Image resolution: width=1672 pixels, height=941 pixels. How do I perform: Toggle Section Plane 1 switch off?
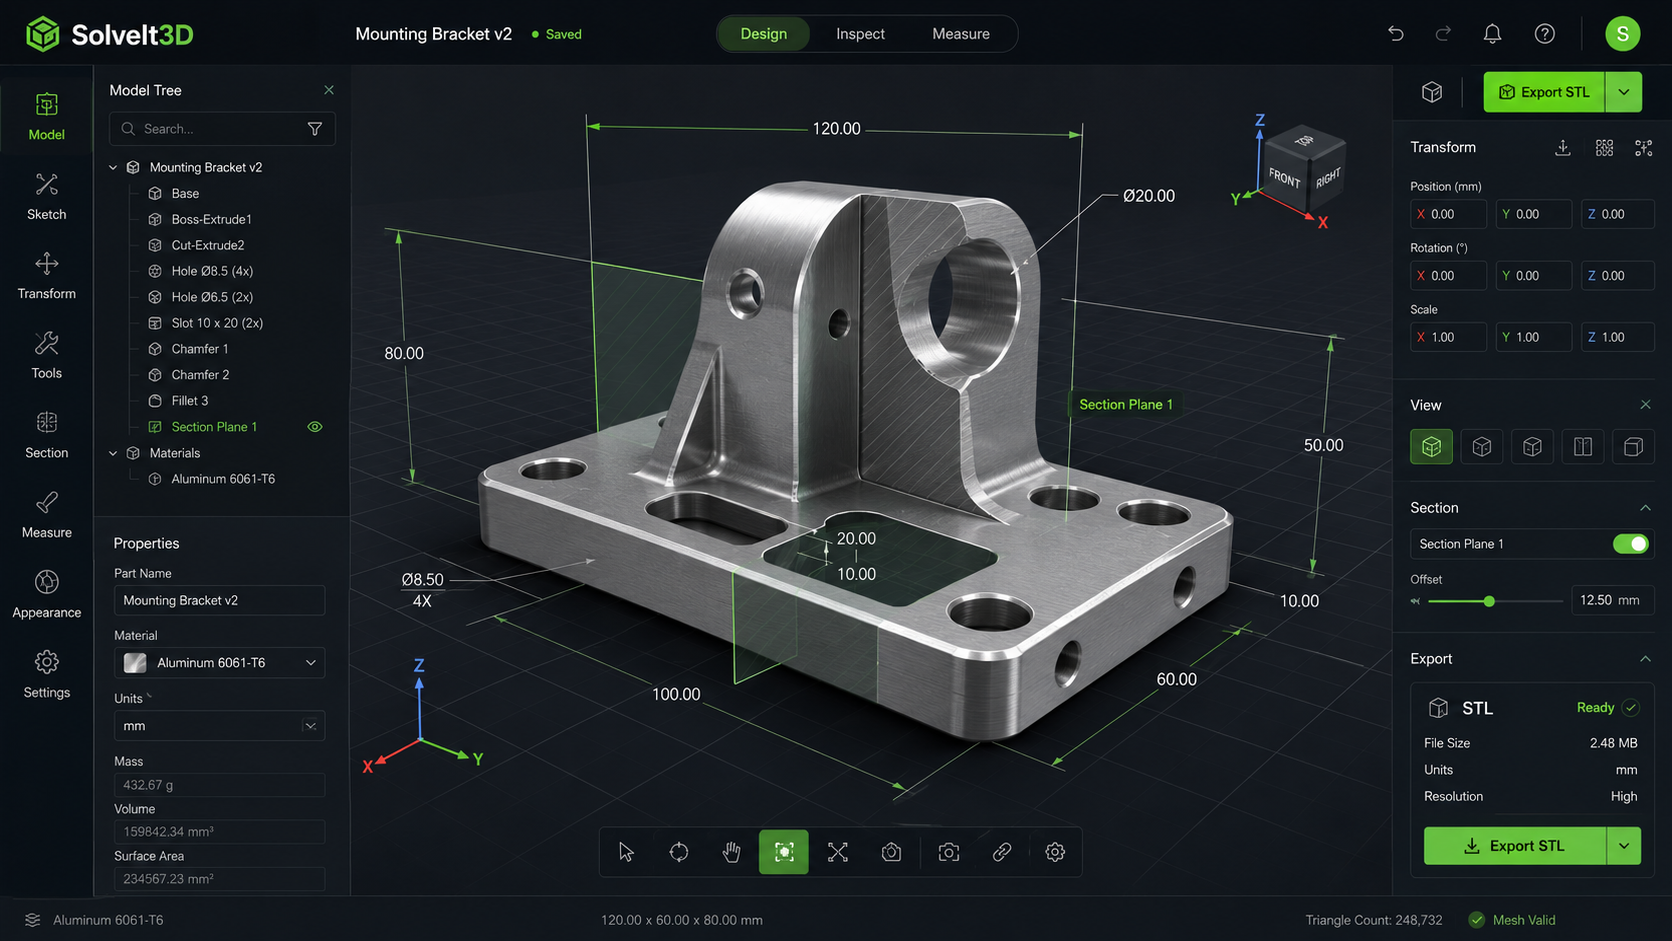click(x=1630, y=544)
